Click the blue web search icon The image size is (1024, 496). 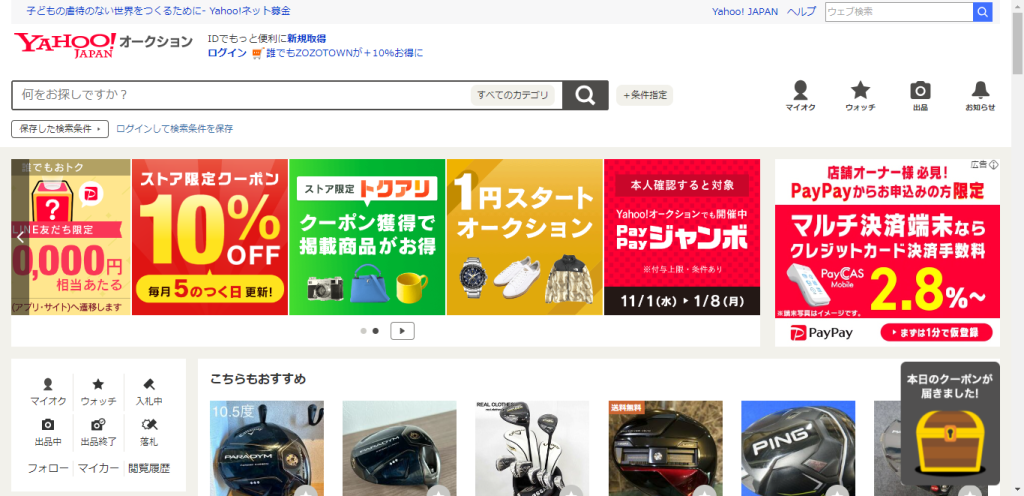[983, 12]
